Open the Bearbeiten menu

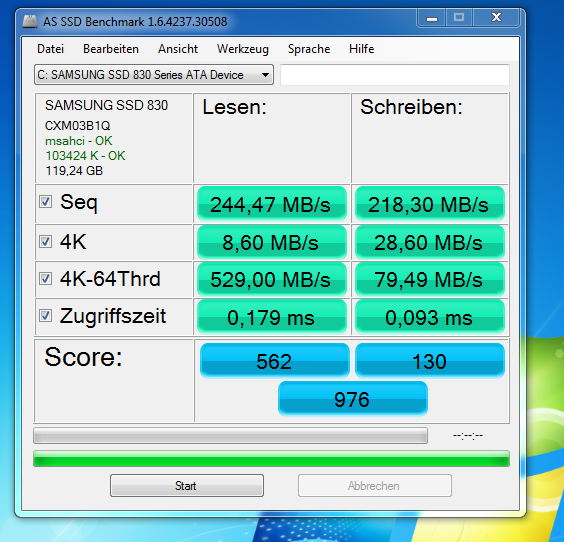click(111, 49)
